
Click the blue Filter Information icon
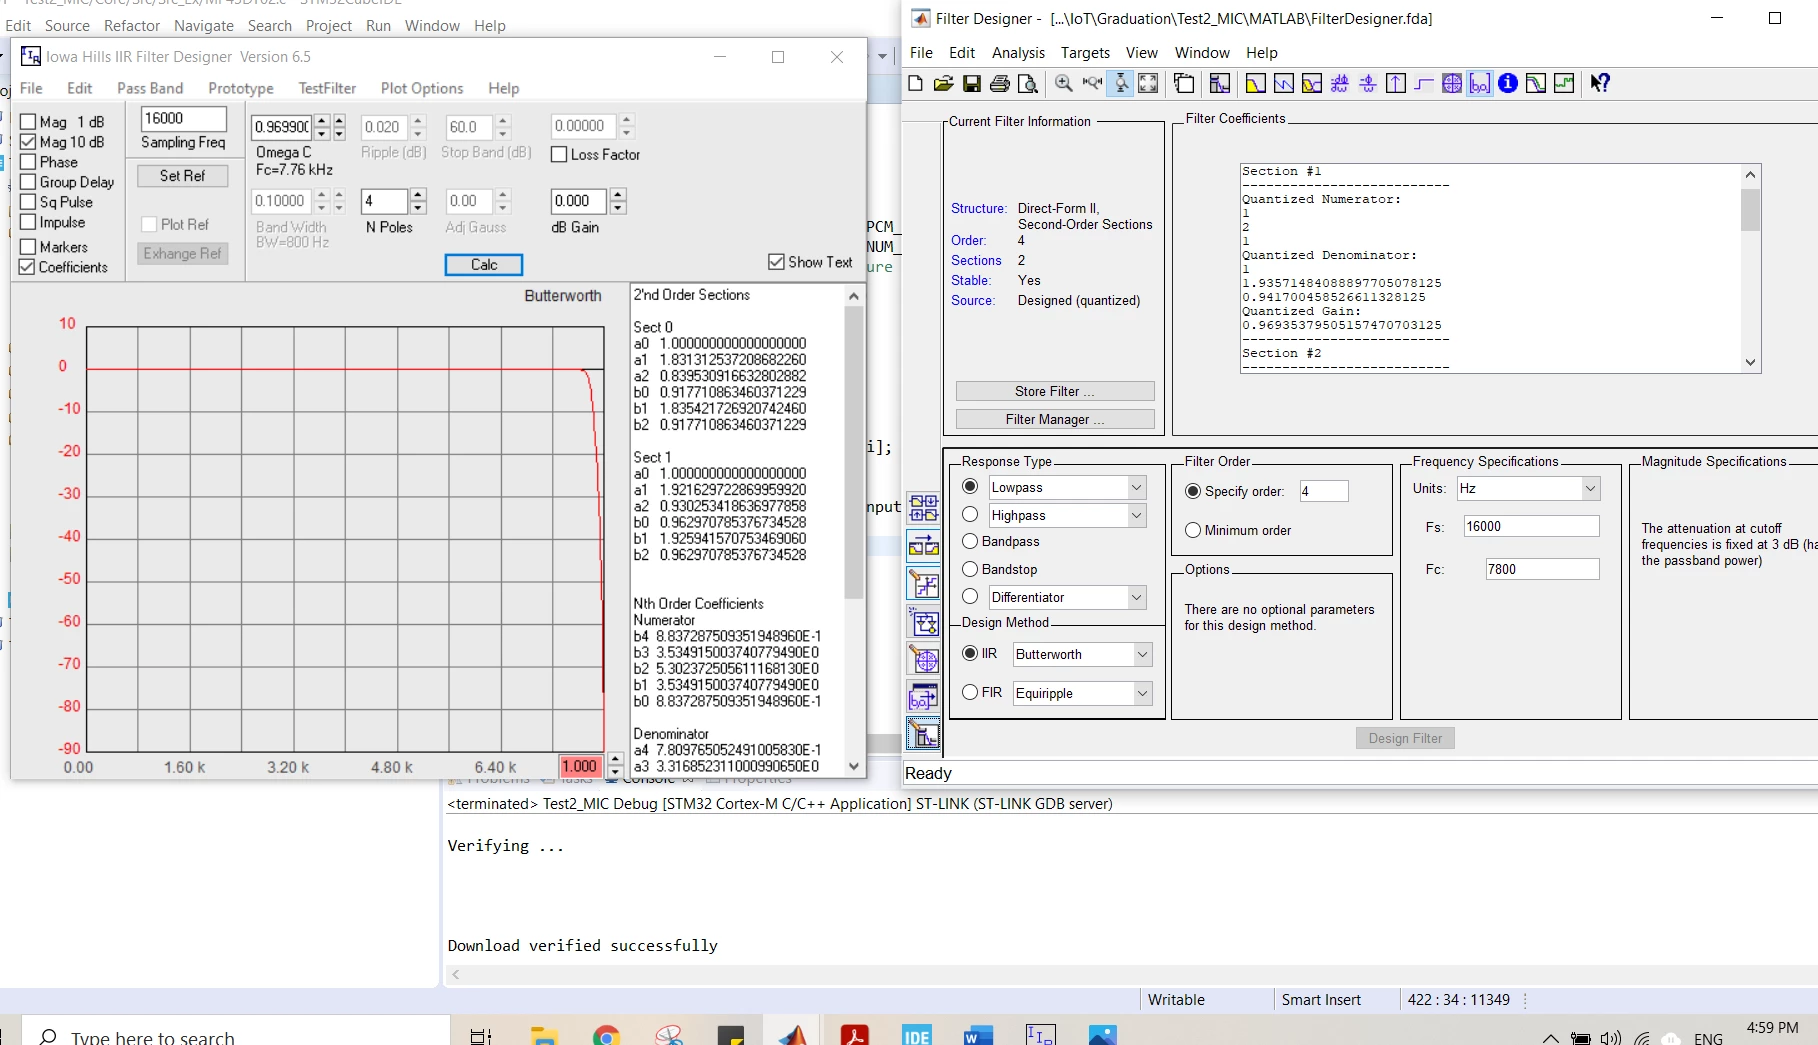click(x=1508, y=83)
